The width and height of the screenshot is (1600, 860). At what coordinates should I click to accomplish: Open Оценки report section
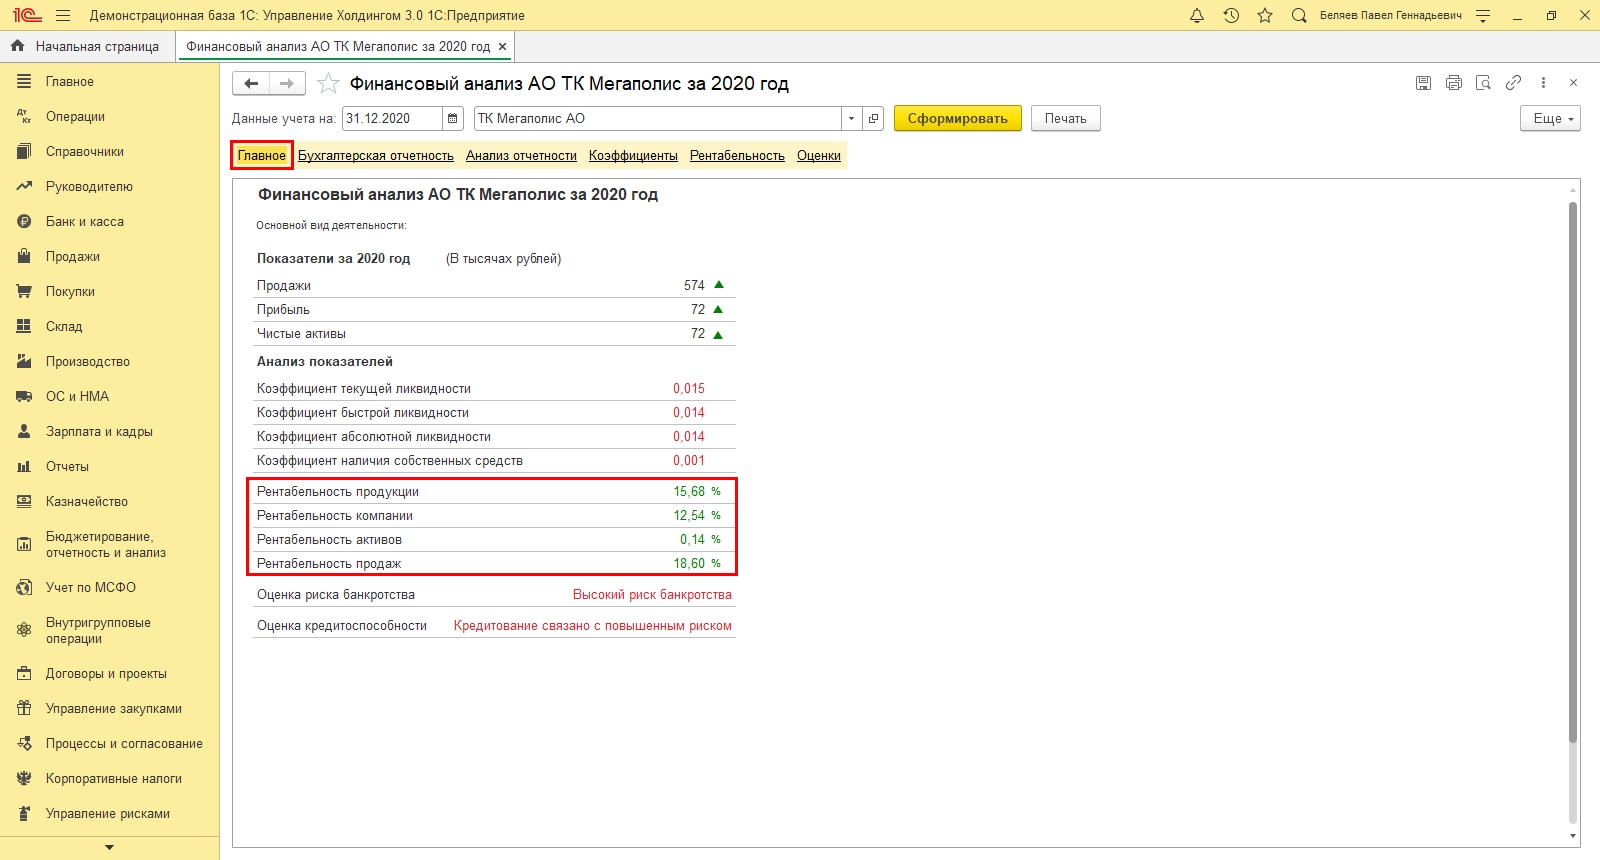tap(819, 156)
